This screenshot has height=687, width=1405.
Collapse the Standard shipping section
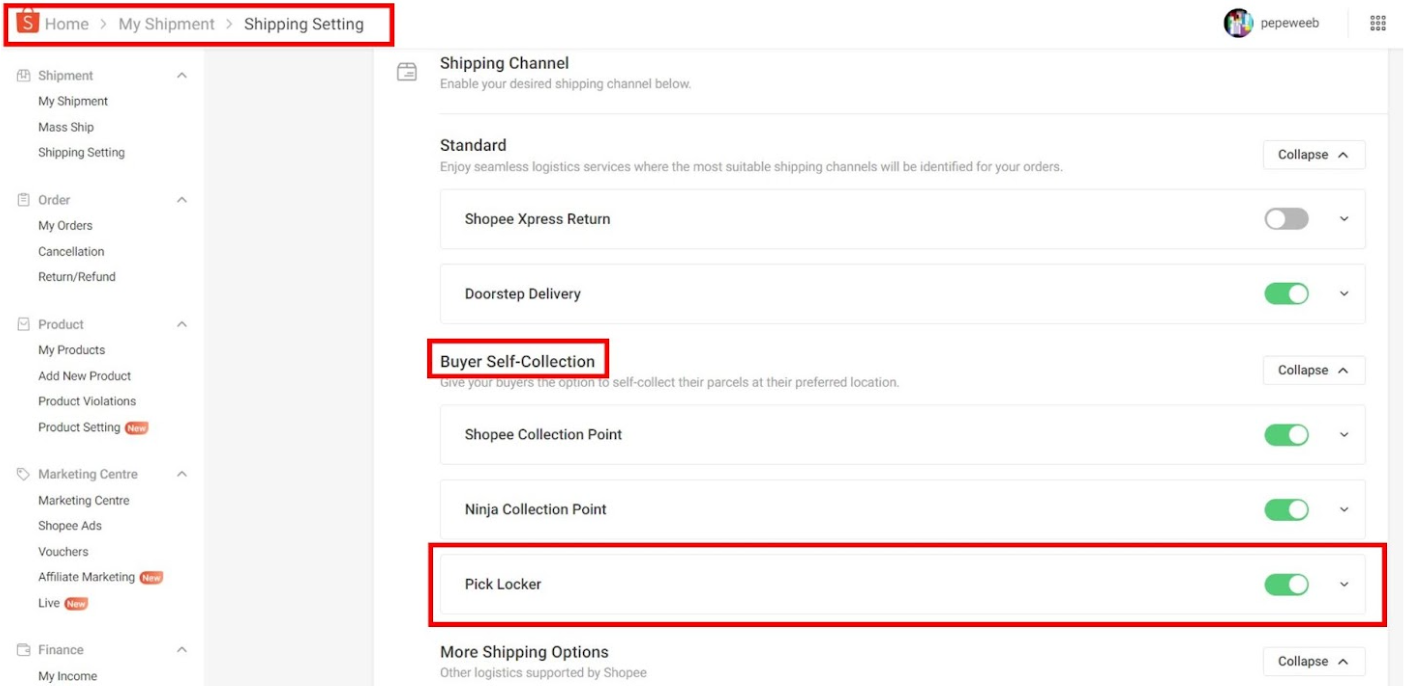[x=1313, y=154]
